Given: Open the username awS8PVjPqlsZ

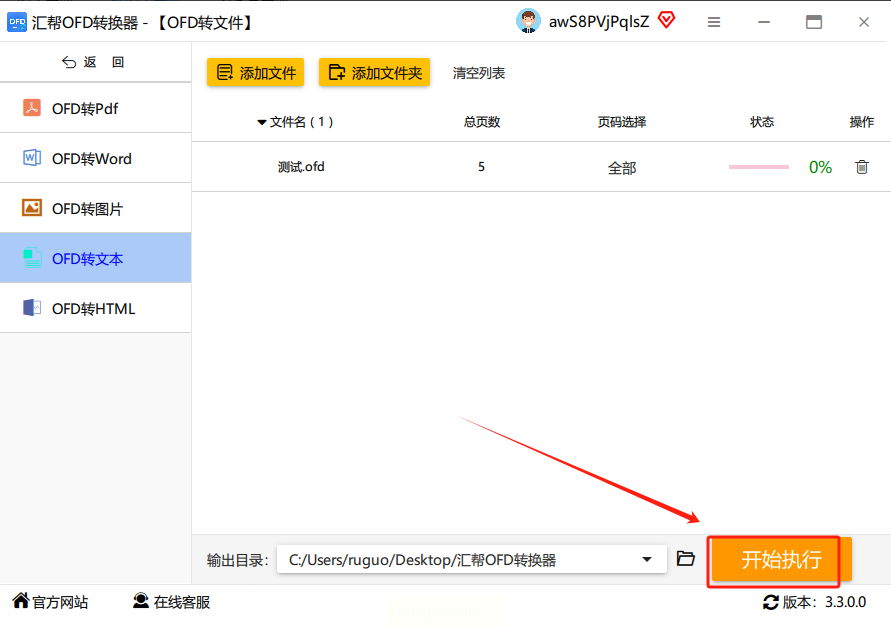Looking at the screenshot, I should coord(599,22).
